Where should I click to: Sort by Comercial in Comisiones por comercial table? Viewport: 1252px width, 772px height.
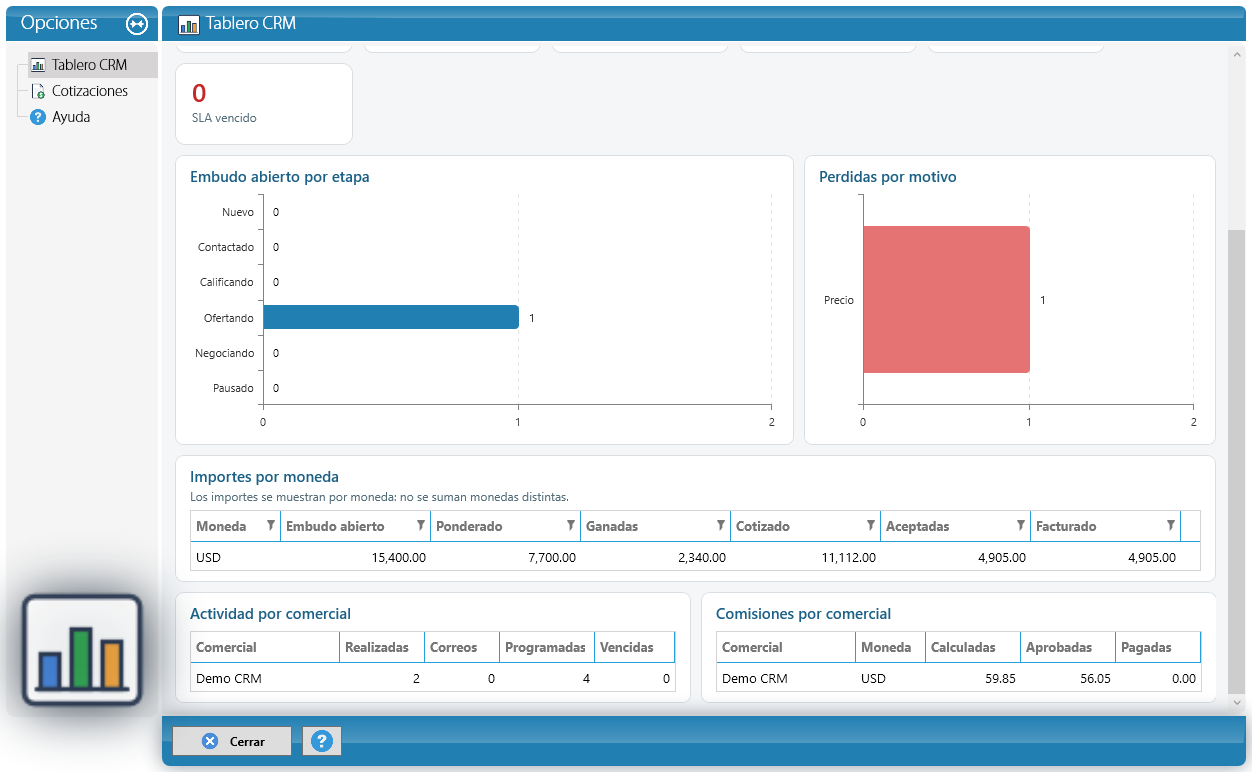tap(786, 647)
